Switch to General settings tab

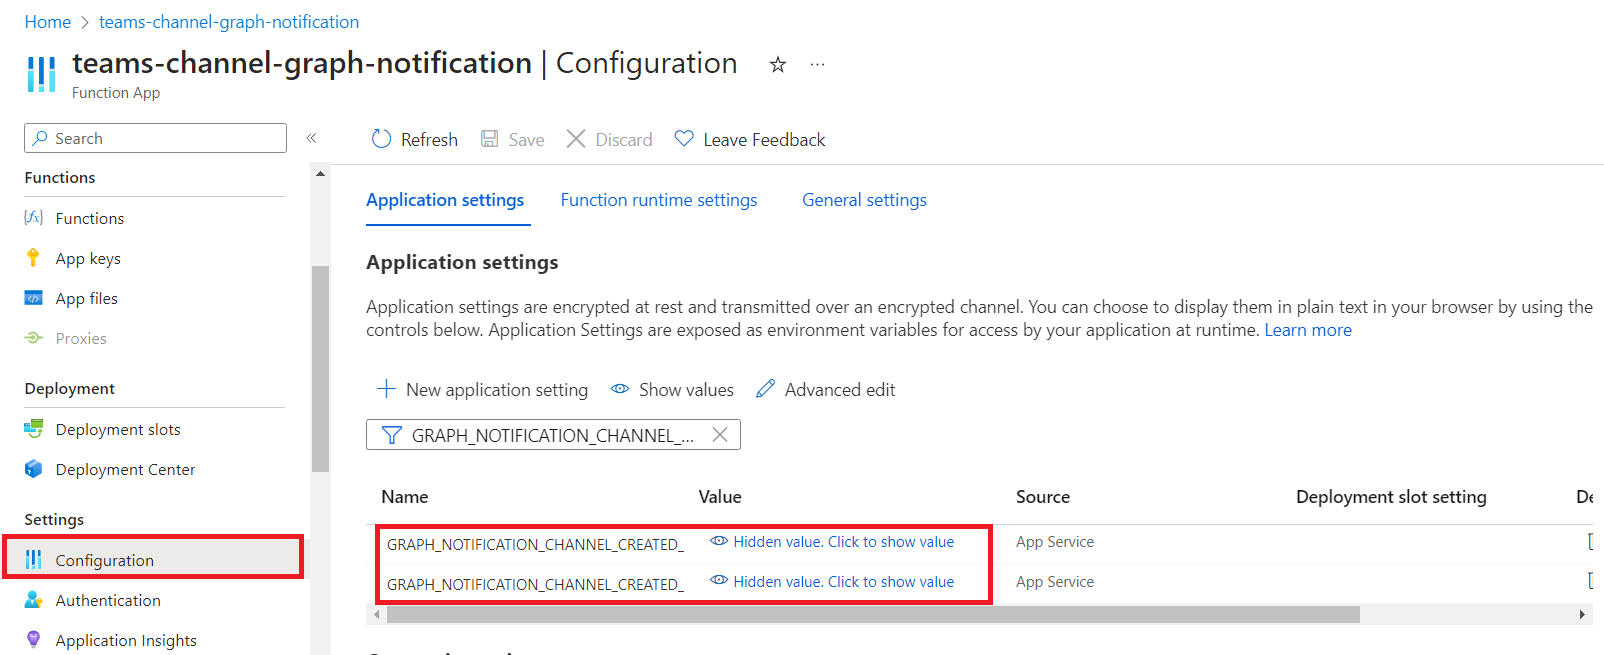(x=864, y=200)
